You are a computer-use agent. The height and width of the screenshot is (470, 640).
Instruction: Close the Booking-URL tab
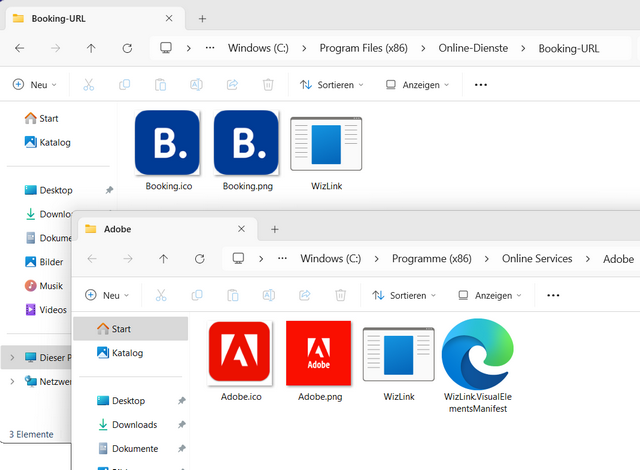[169, 18]
